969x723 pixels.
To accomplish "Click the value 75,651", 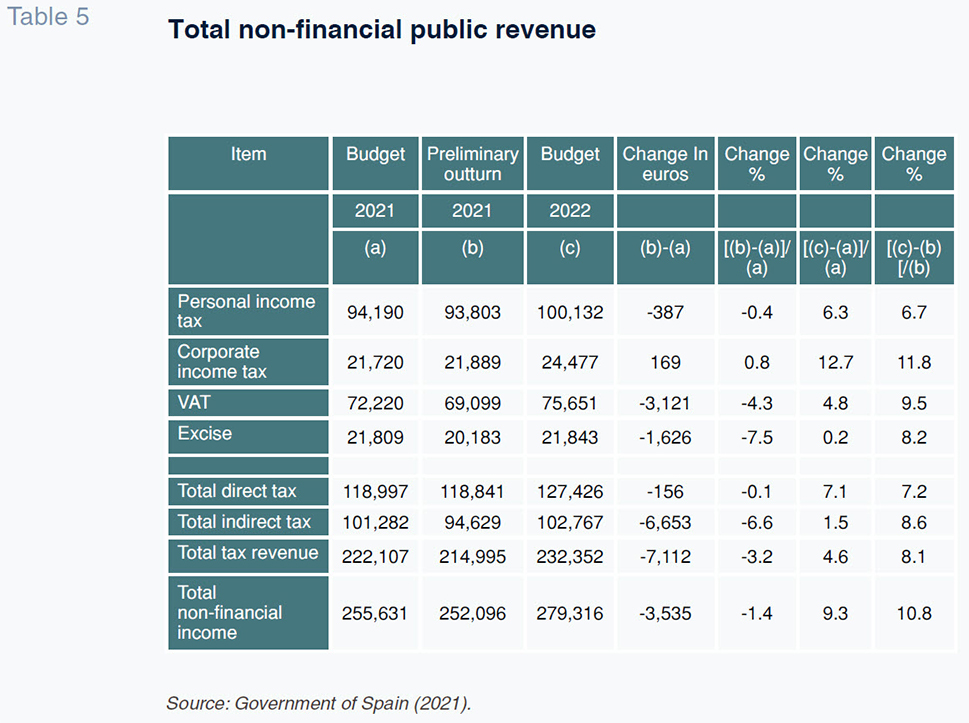I will click(570, 404).
